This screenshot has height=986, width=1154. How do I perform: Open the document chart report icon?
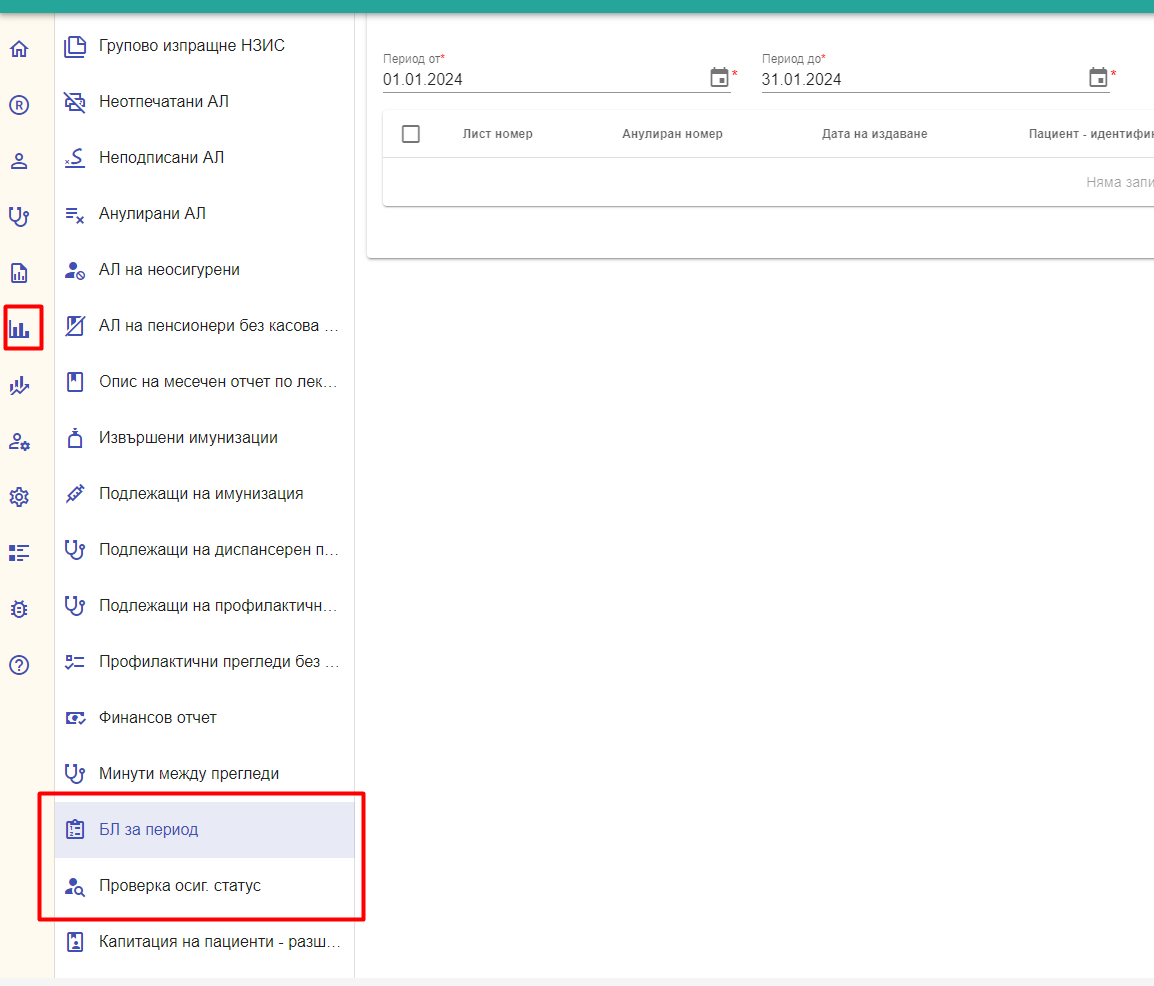pos(19,273)
